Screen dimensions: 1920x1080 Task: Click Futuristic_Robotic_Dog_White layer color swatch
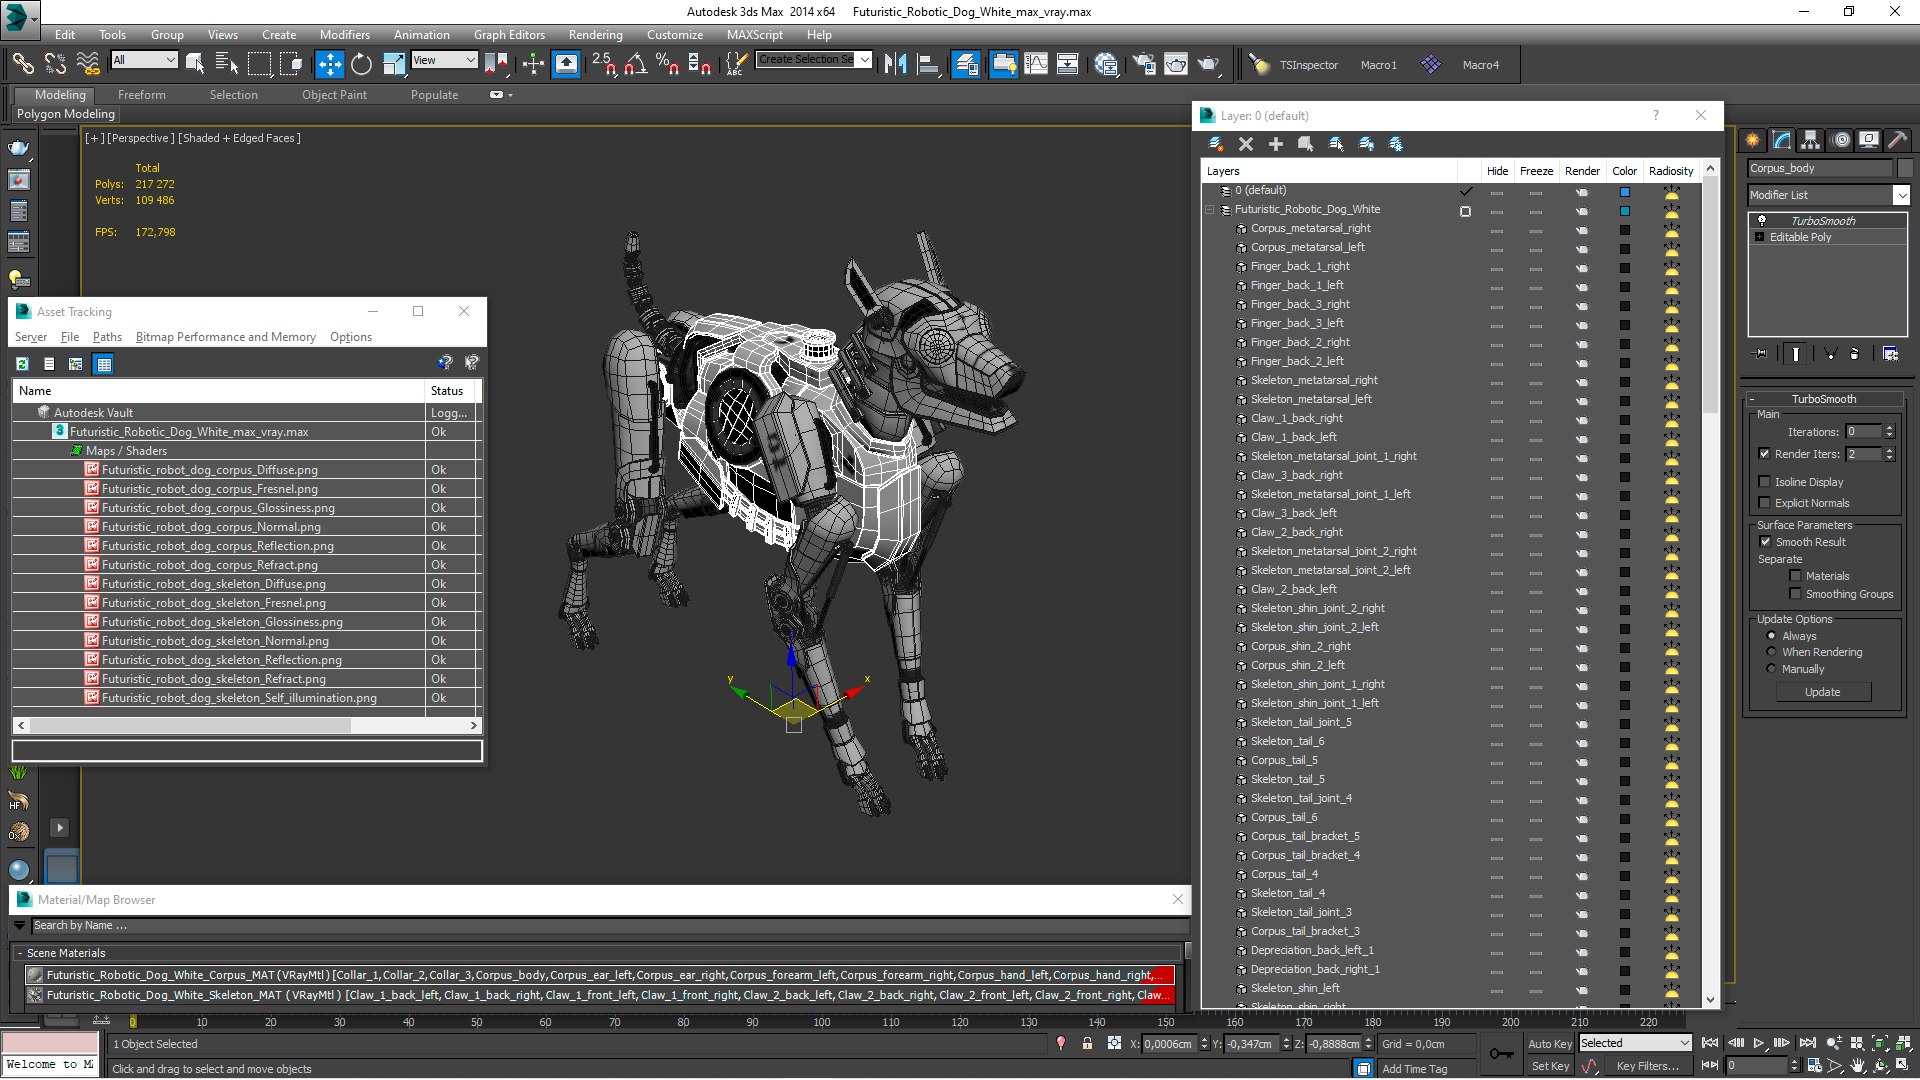tap(1625, 210)
